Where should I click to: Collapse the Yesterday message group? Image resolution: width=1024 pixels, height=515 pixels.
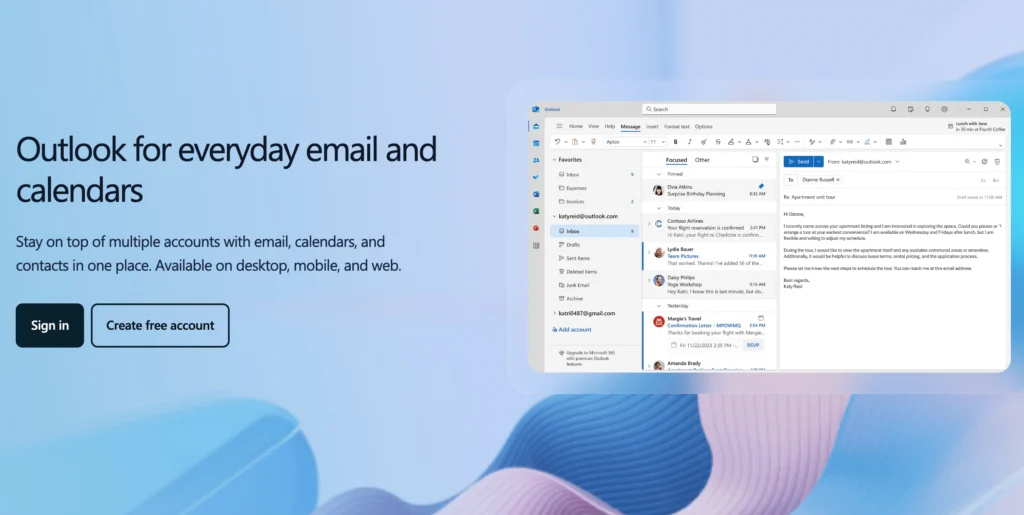tap(659, 305)
